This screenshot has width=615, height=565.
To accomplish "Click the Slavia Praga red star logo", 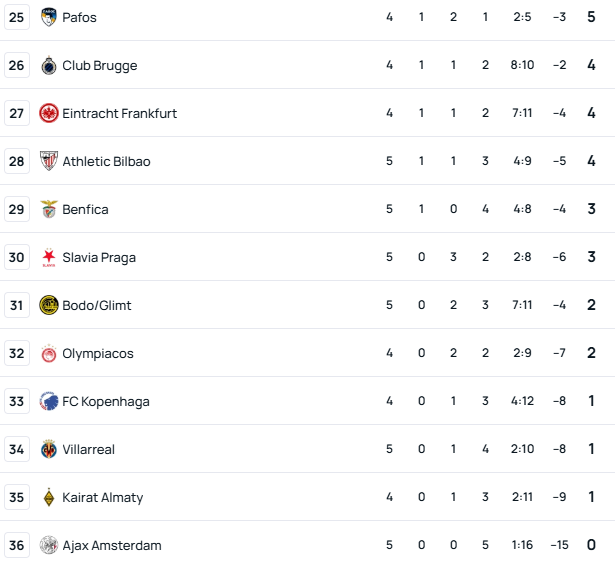I will pyautogui.click(x=49, y=257).
